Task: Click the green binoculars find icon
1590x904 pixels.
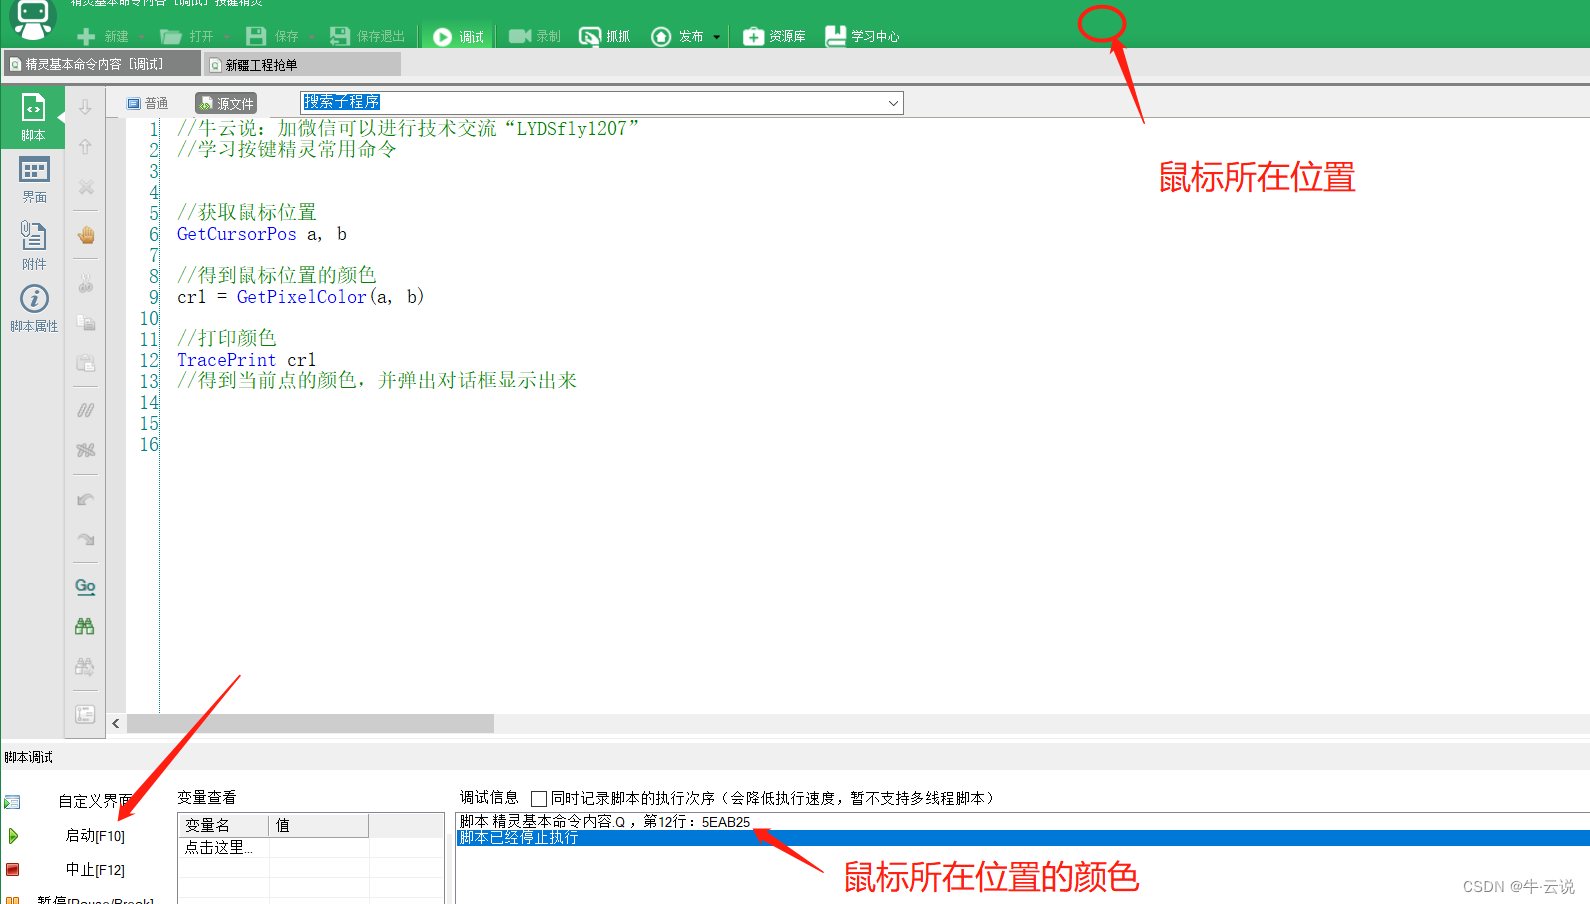Action: (86, 626)
